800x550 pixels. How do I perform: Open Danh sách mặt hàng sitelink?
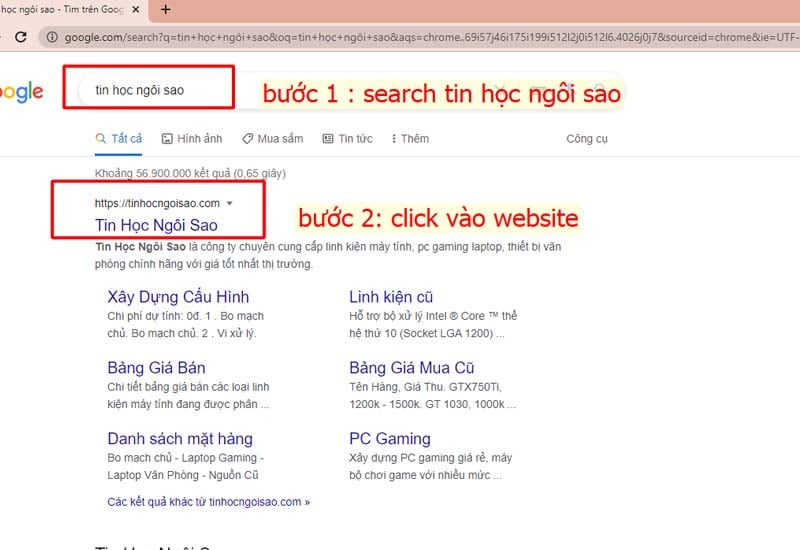(x=180, y=438)
